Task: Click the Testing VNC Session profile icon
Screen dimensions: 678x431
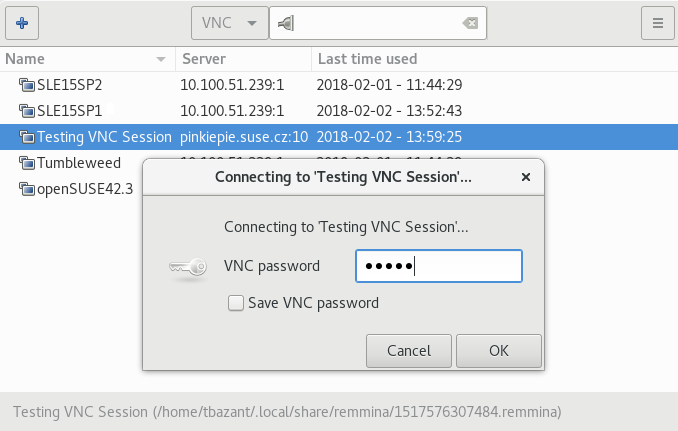Action: coord(26,136)
